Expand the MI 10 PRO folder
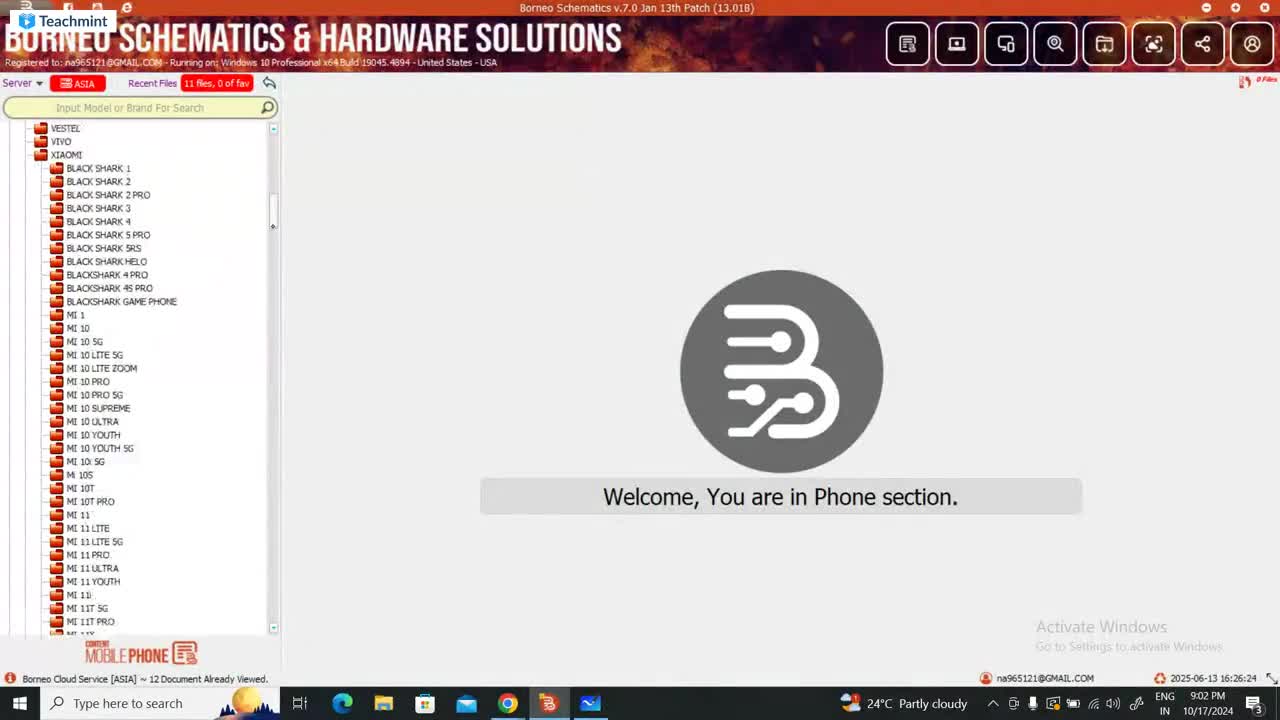The height and width of the screenshot is (720, 1280). click(x=56, y=382)
